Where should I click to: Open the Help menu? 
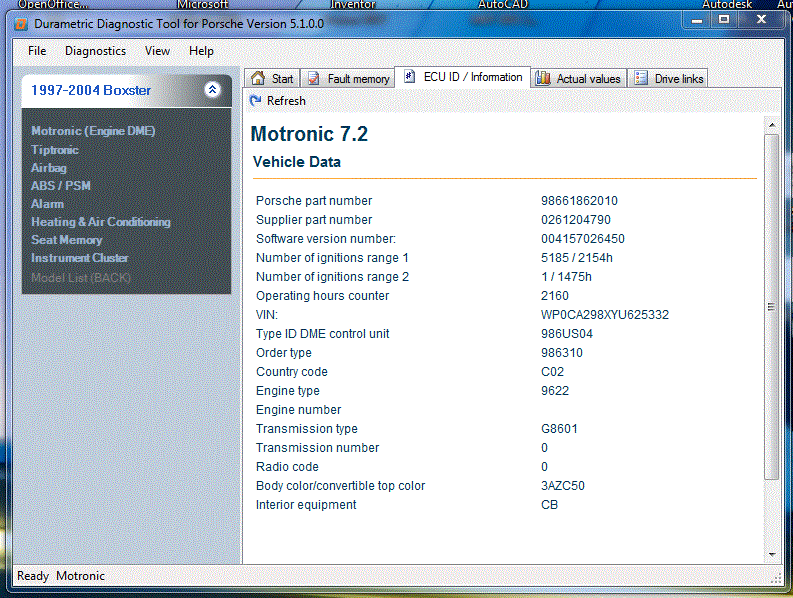click(x=201, y=51)
